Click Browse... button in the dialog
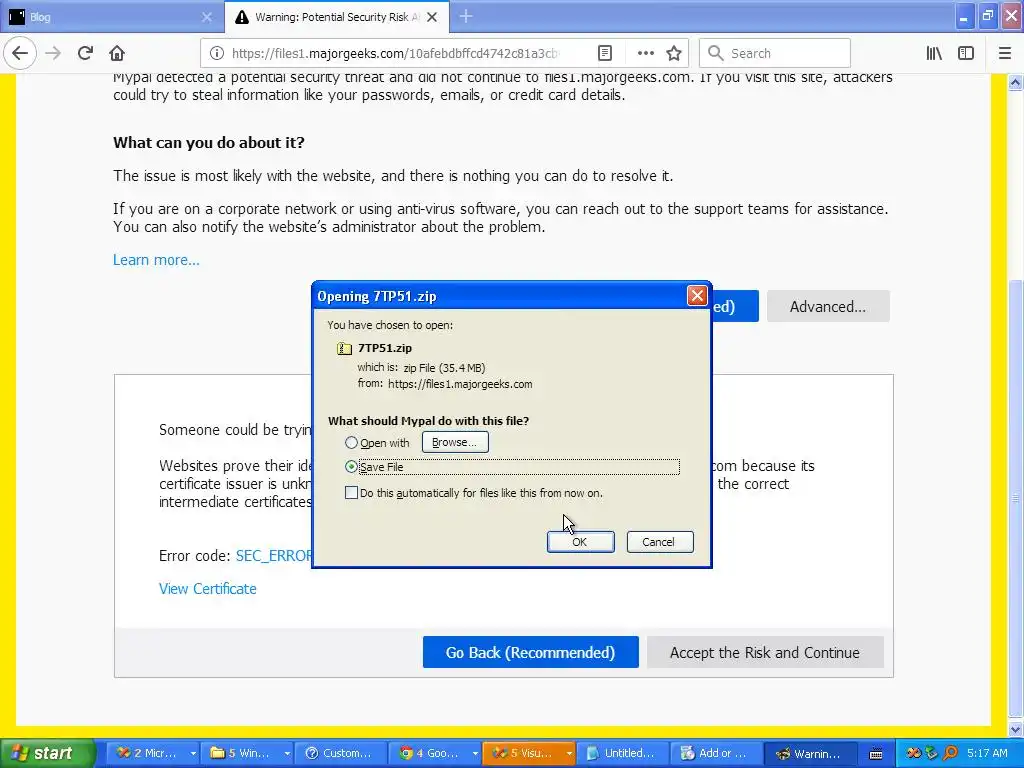The width and height of the screenshot is (1024, 768). pyautogui.click(x=455, y=442)
